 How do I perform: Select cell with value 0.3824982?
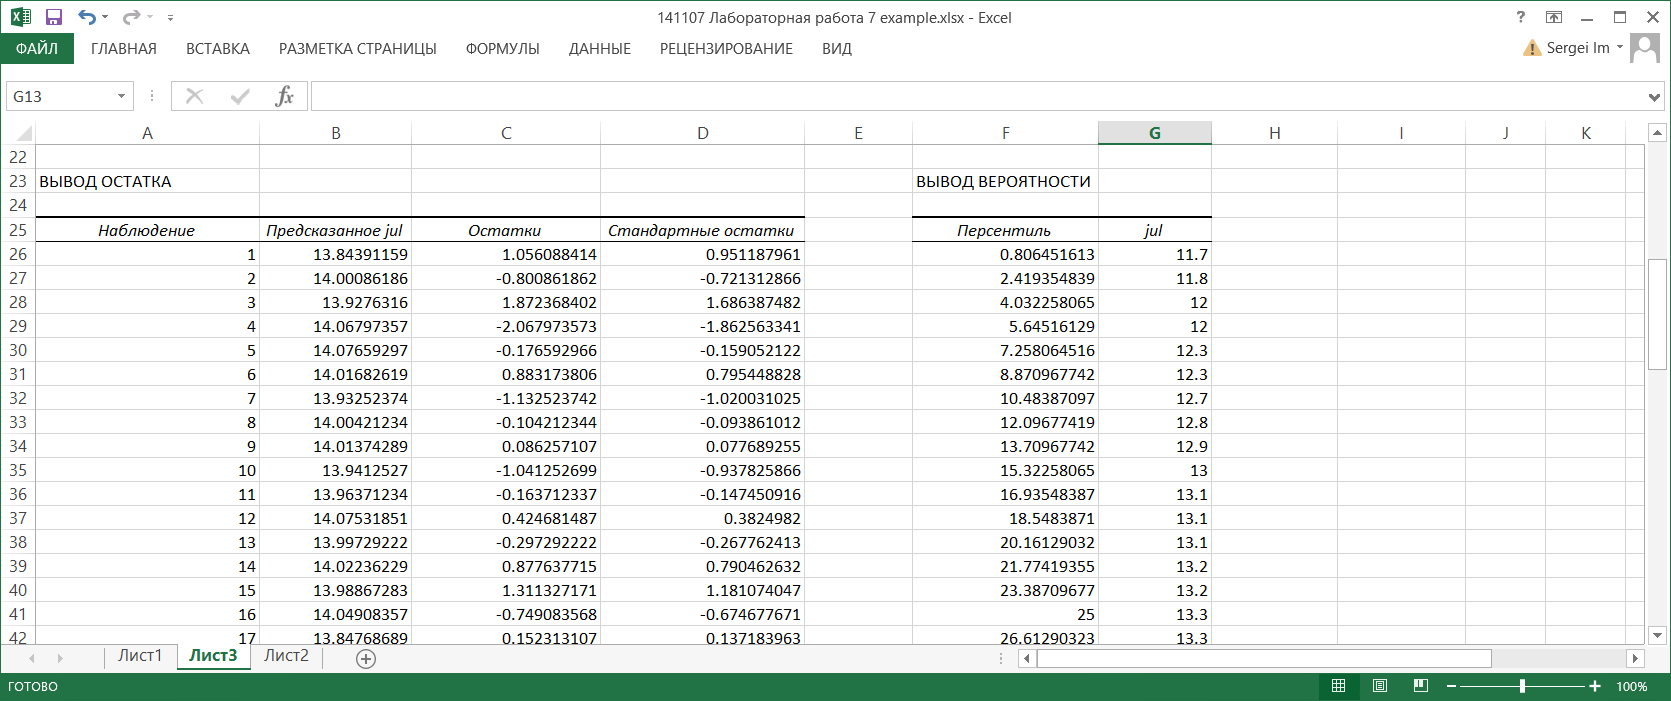click(702, 518)
